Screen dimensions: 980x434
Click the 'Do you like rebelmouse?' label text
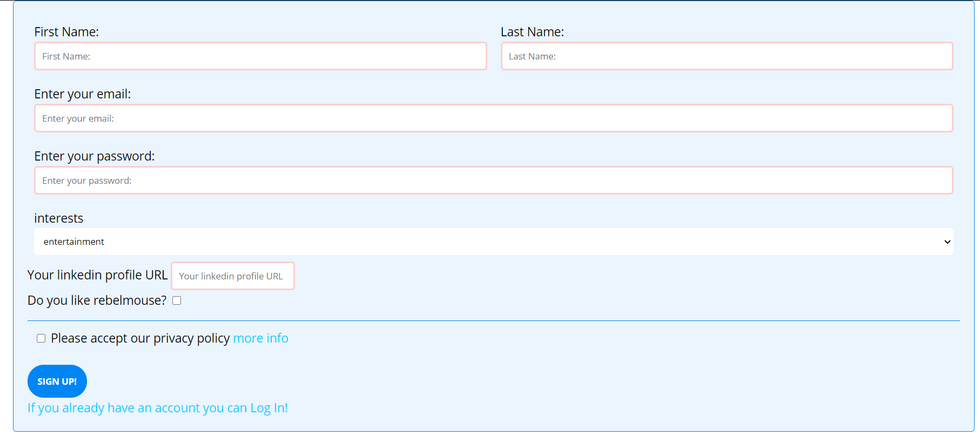click(97, 300)
